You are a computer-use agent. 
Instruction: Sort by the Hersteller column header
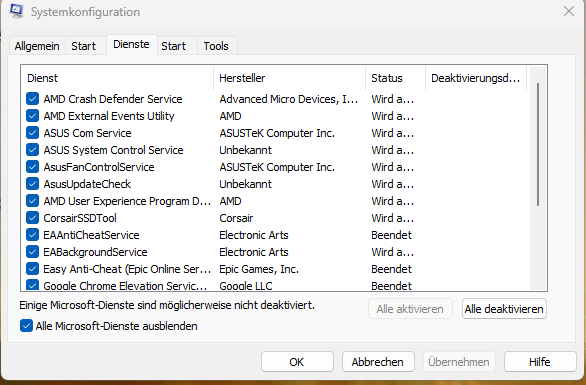coord(289,78)
